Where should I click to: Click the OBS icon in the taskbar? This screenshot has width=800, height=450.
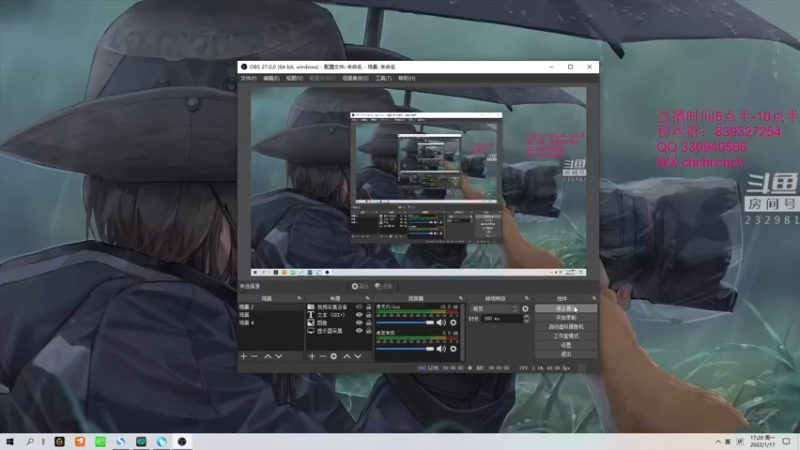pos(182,442)
